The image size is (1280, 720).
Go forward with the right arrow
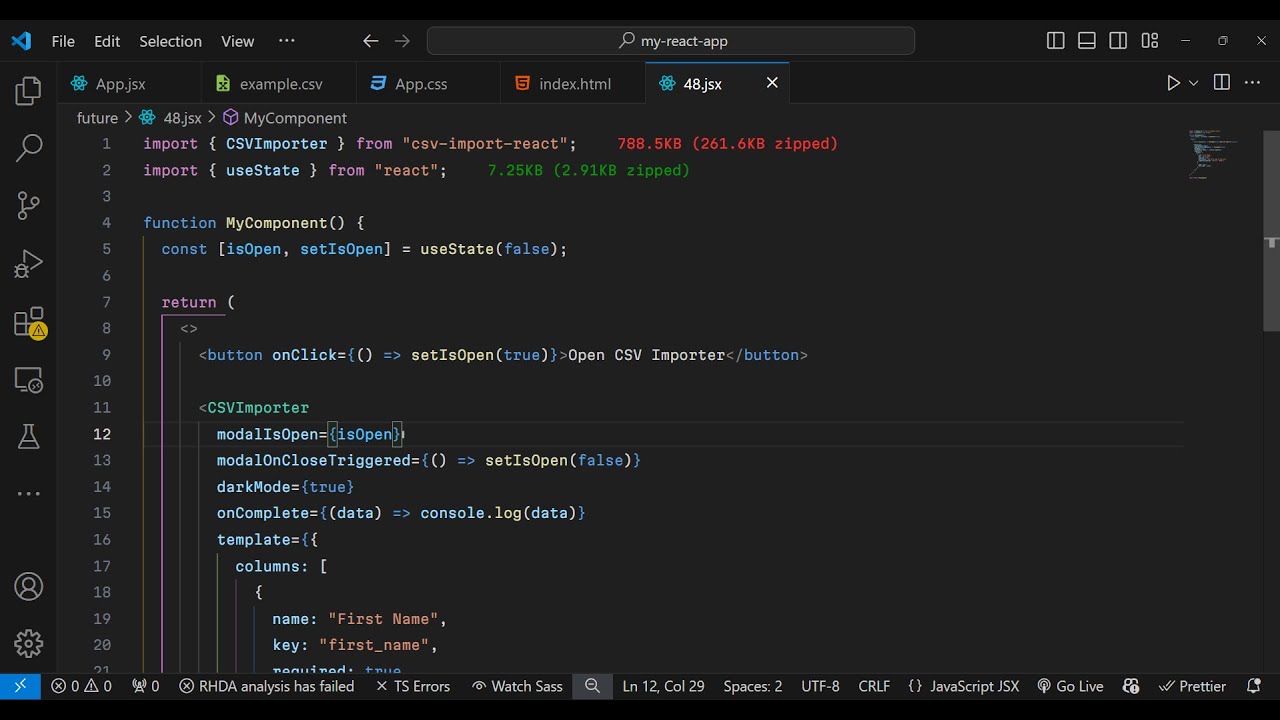(x=402, y=41)
